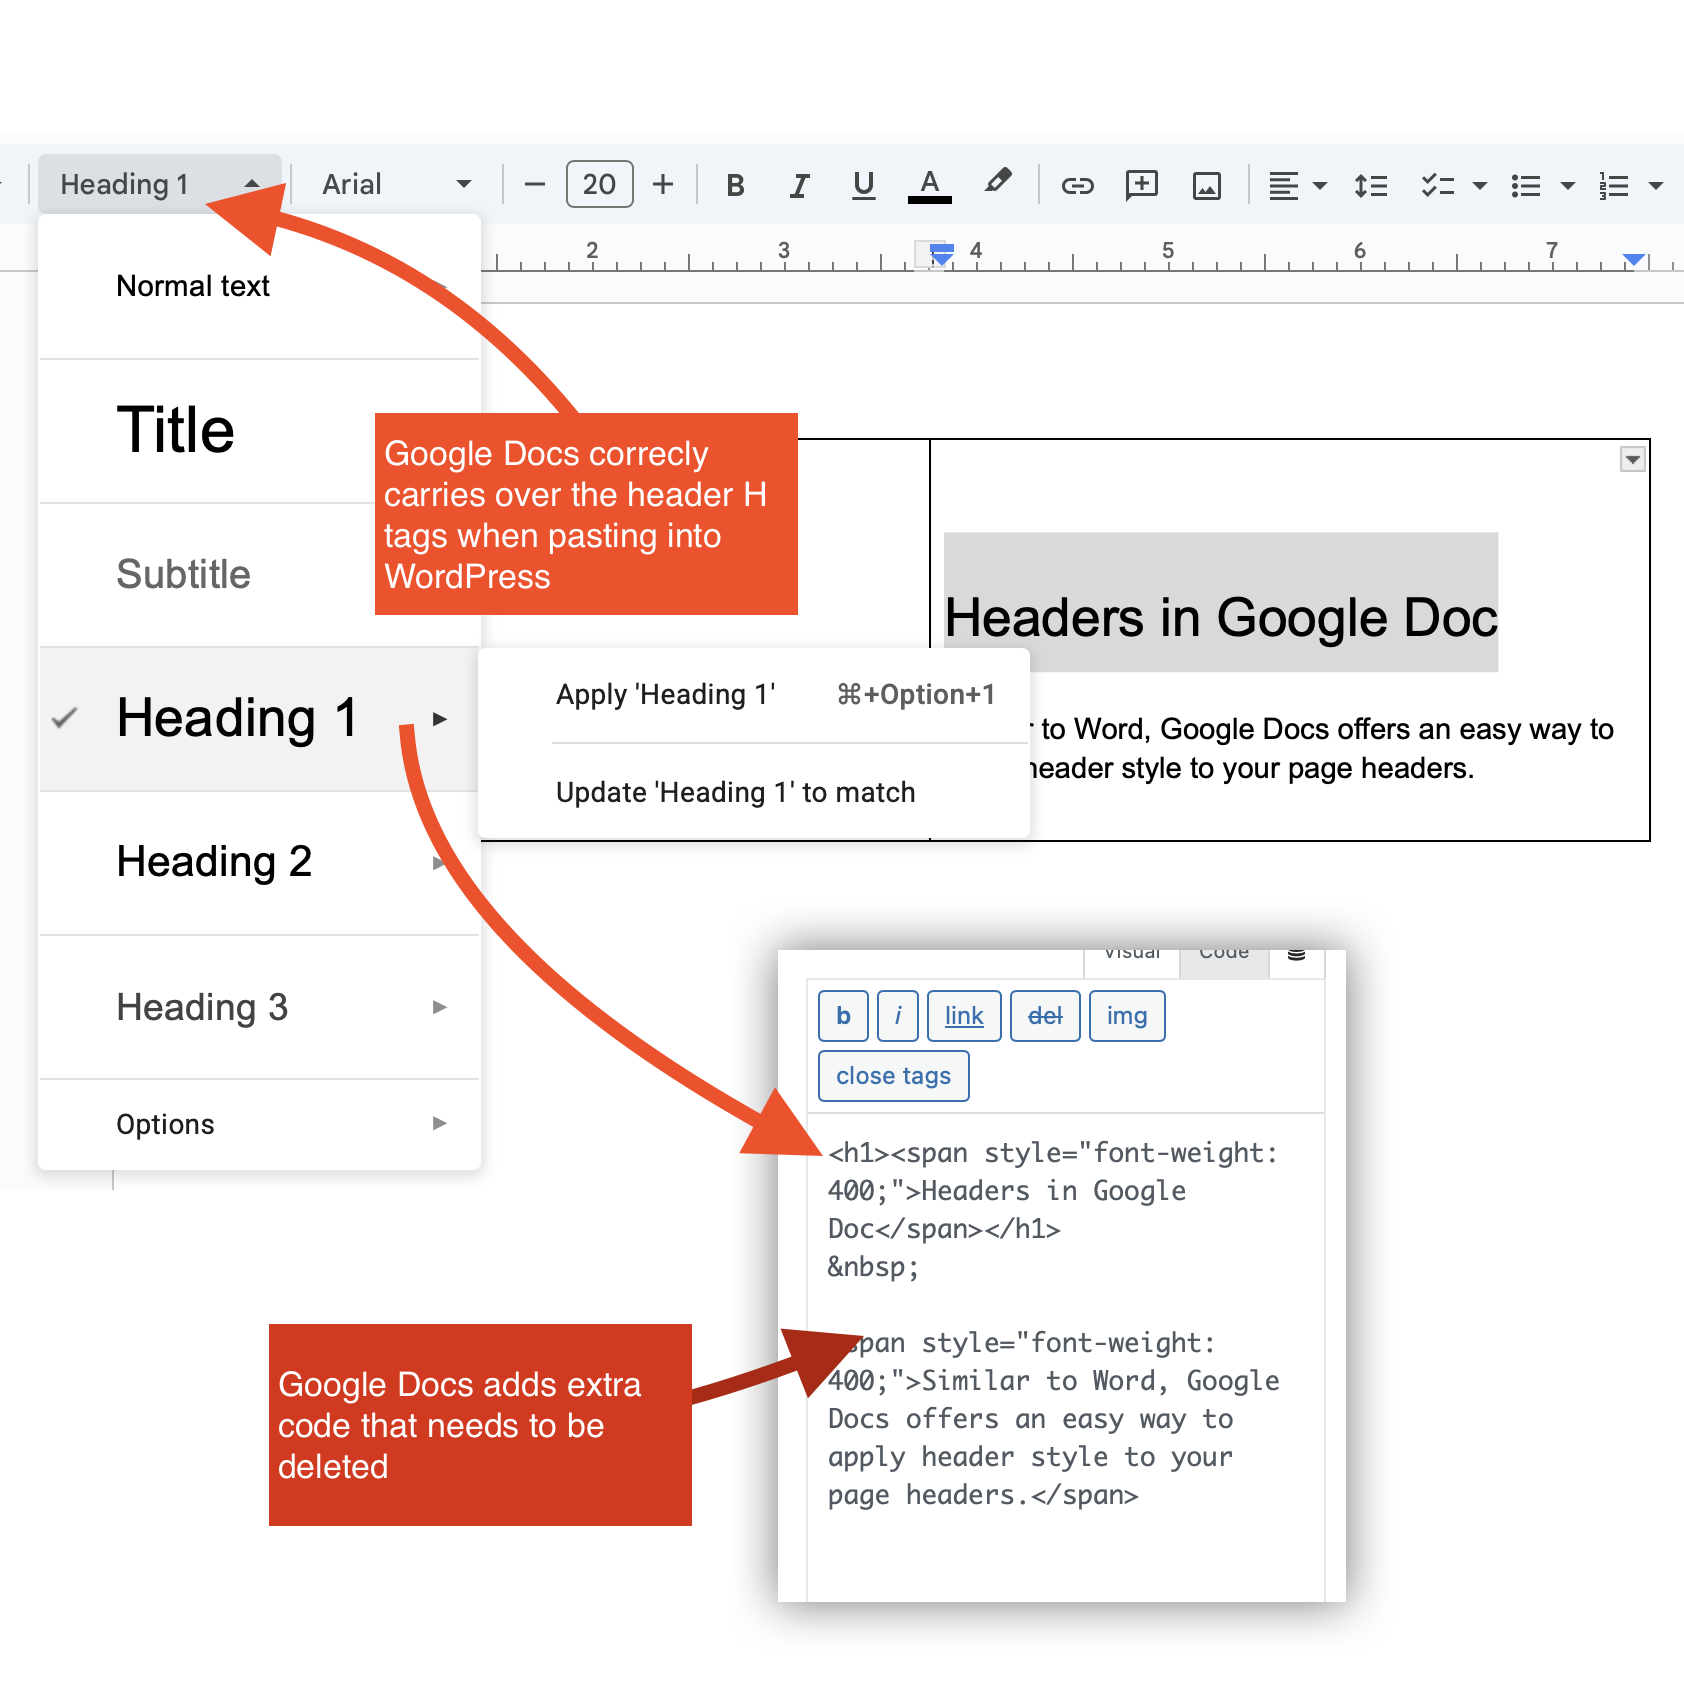
Task: Click the i italic quicktag button
Action: coord(898,1016)
